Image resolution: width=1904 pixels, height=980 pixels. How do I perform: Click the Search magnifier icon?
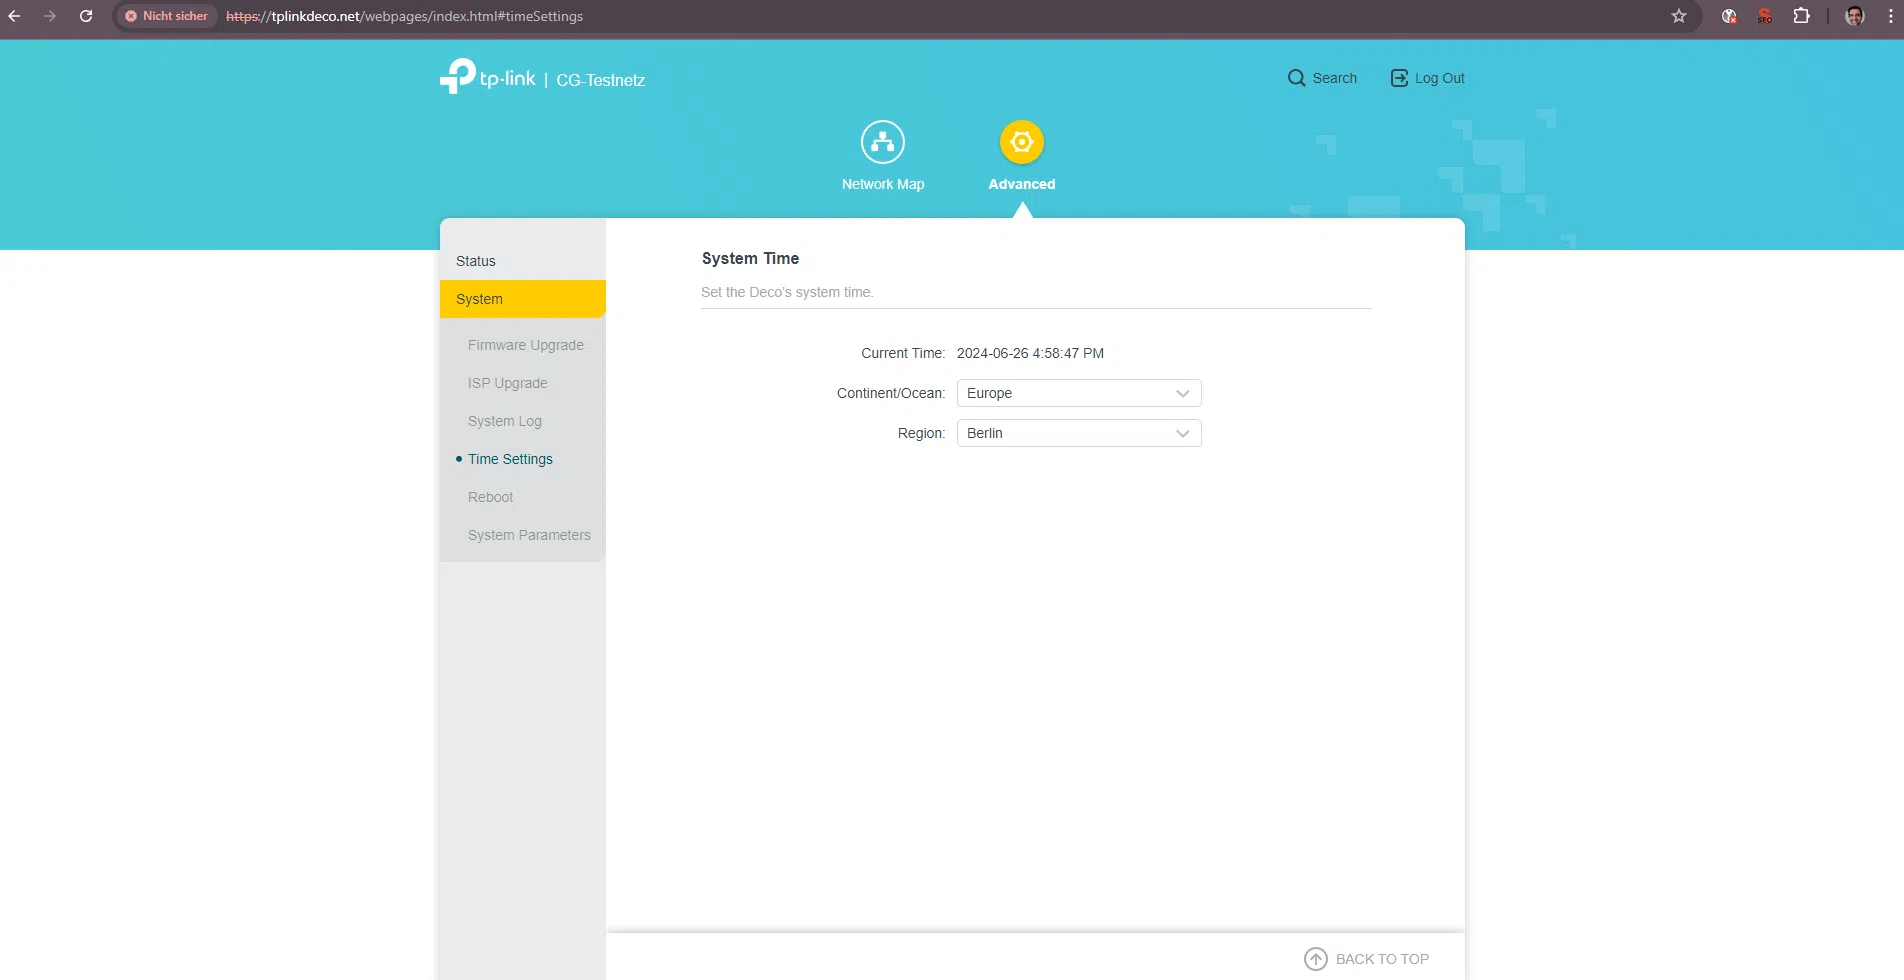[x=1296, y=78]
